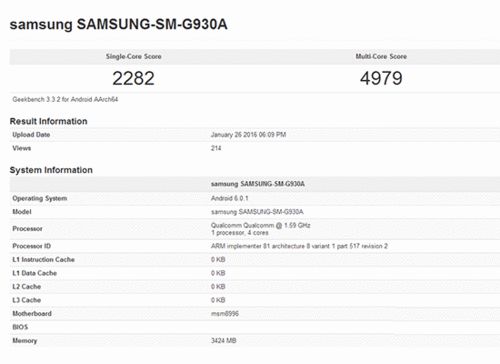Viewport: 500px width, 364px height.
Task: Select the Views label
Action: click(22, 148)
